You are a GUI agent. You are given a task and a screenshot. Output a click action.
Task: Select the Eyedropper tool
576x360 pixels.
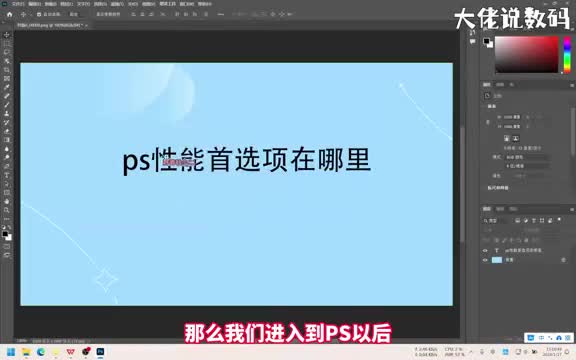click(7, 87)
